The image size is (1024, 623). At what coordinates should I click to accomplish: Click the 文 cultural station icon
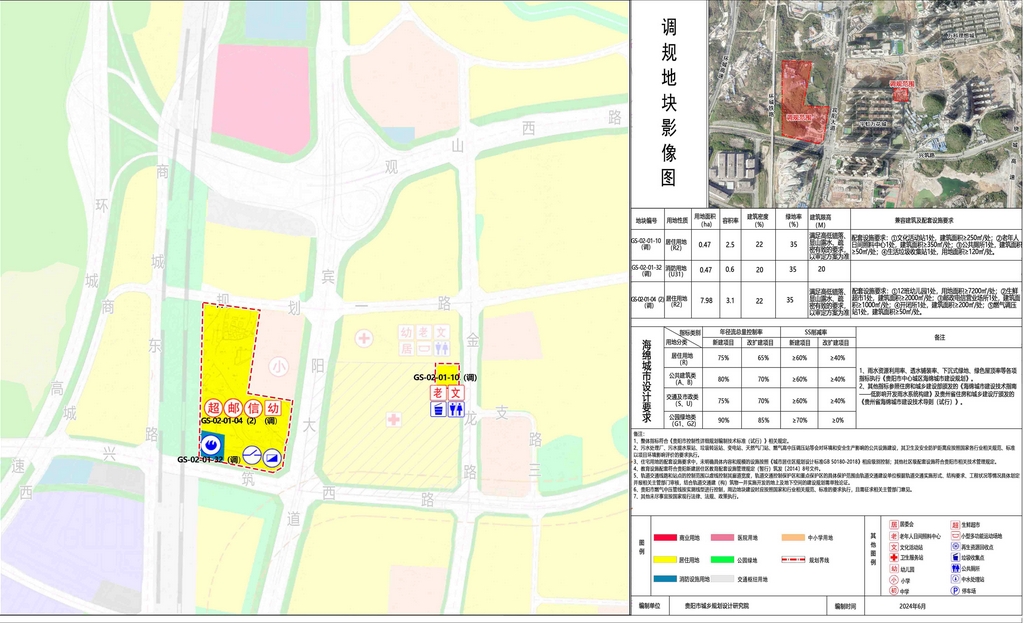pyautogui.click(x=457, y=393)
